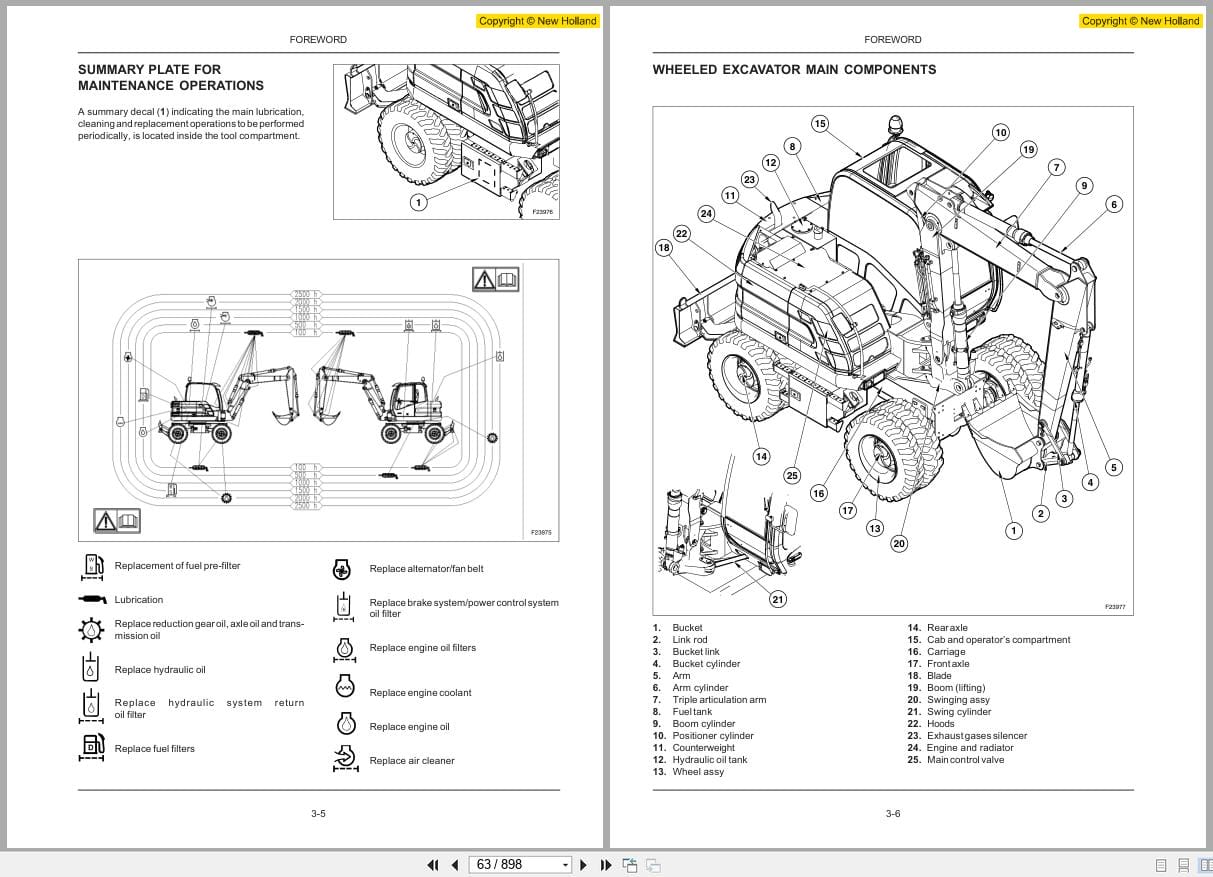Click the engine coolant symbol

point(344,687)
